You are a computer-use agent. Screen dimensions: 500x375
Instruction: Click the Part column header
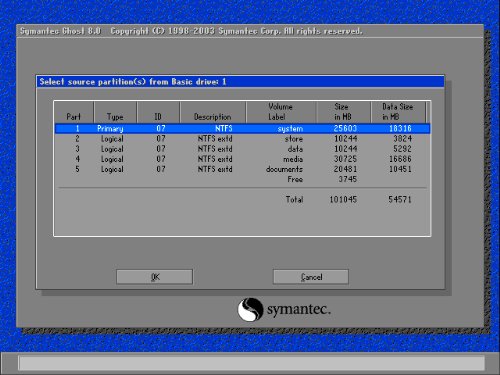(74, 112)
